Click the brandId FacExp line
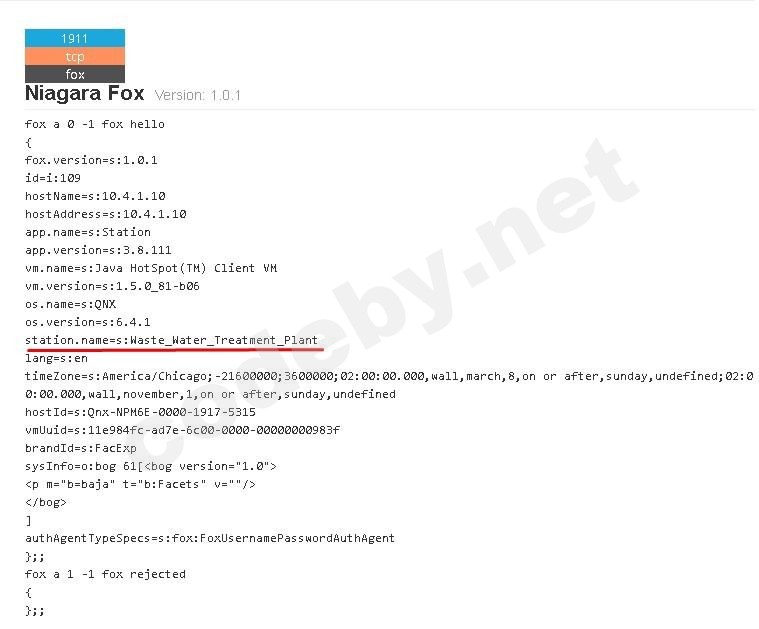The image size is (759, 629). tap(81, 448)
